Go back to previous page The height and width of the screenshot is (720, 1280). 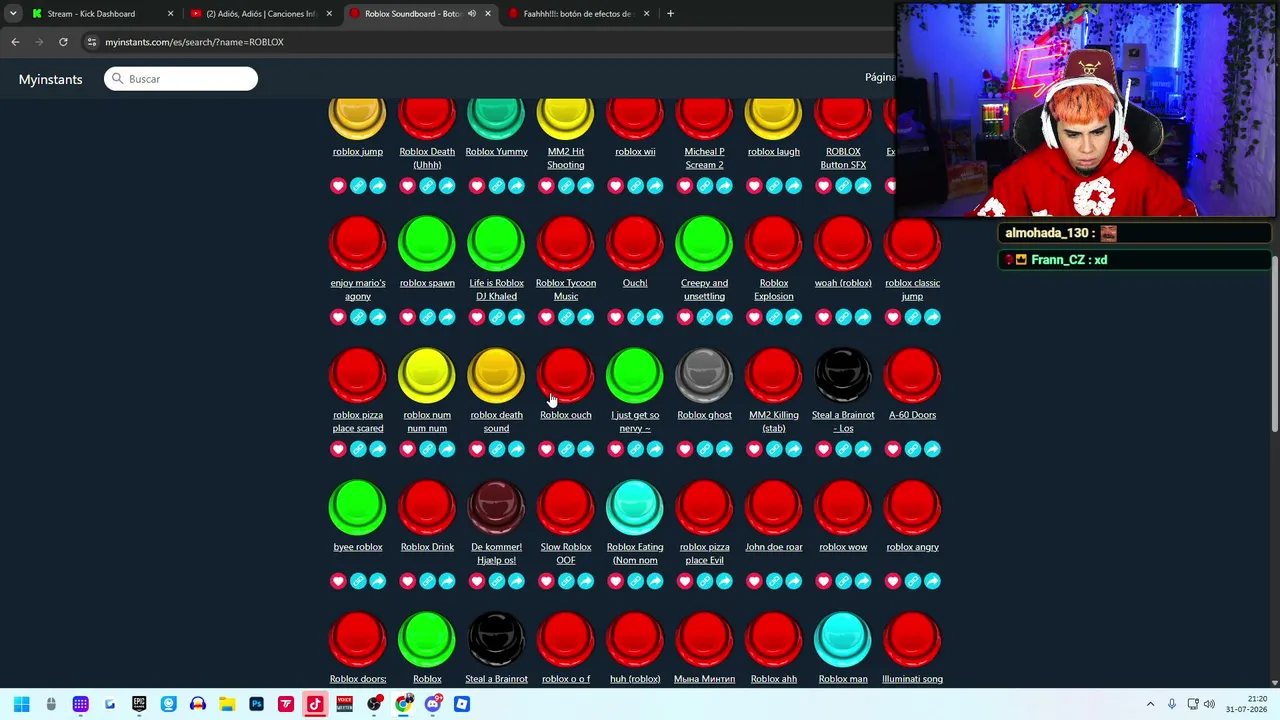click(x=15, y=42)
